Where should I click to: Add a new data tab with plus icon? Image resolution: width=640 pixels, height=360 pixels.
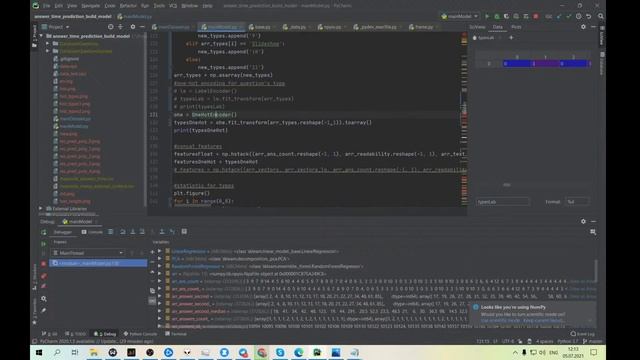(511, 38)
